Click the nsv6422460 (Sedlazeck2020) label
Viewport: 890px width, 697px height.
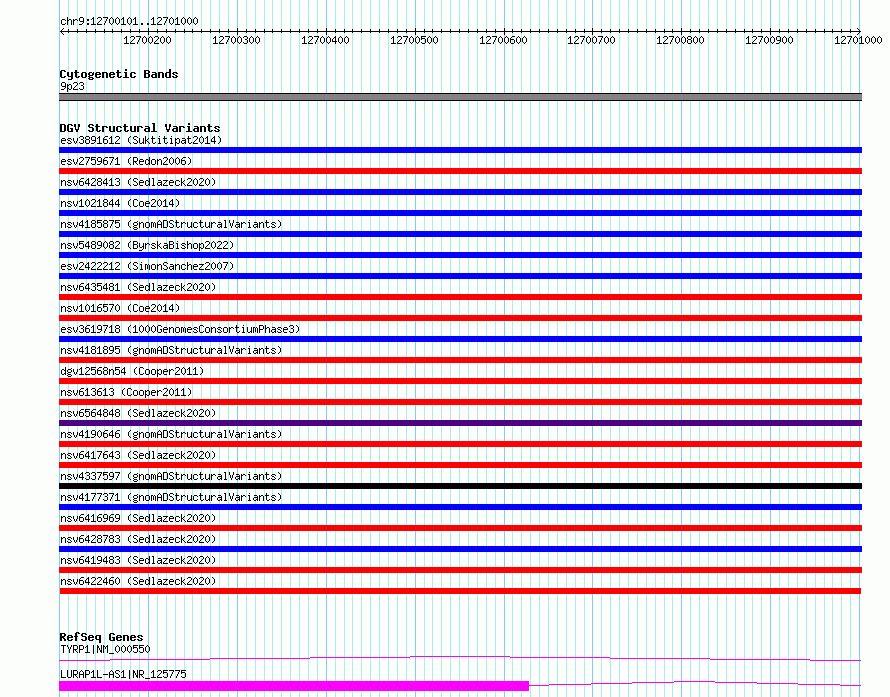click(x=138, y=581)
